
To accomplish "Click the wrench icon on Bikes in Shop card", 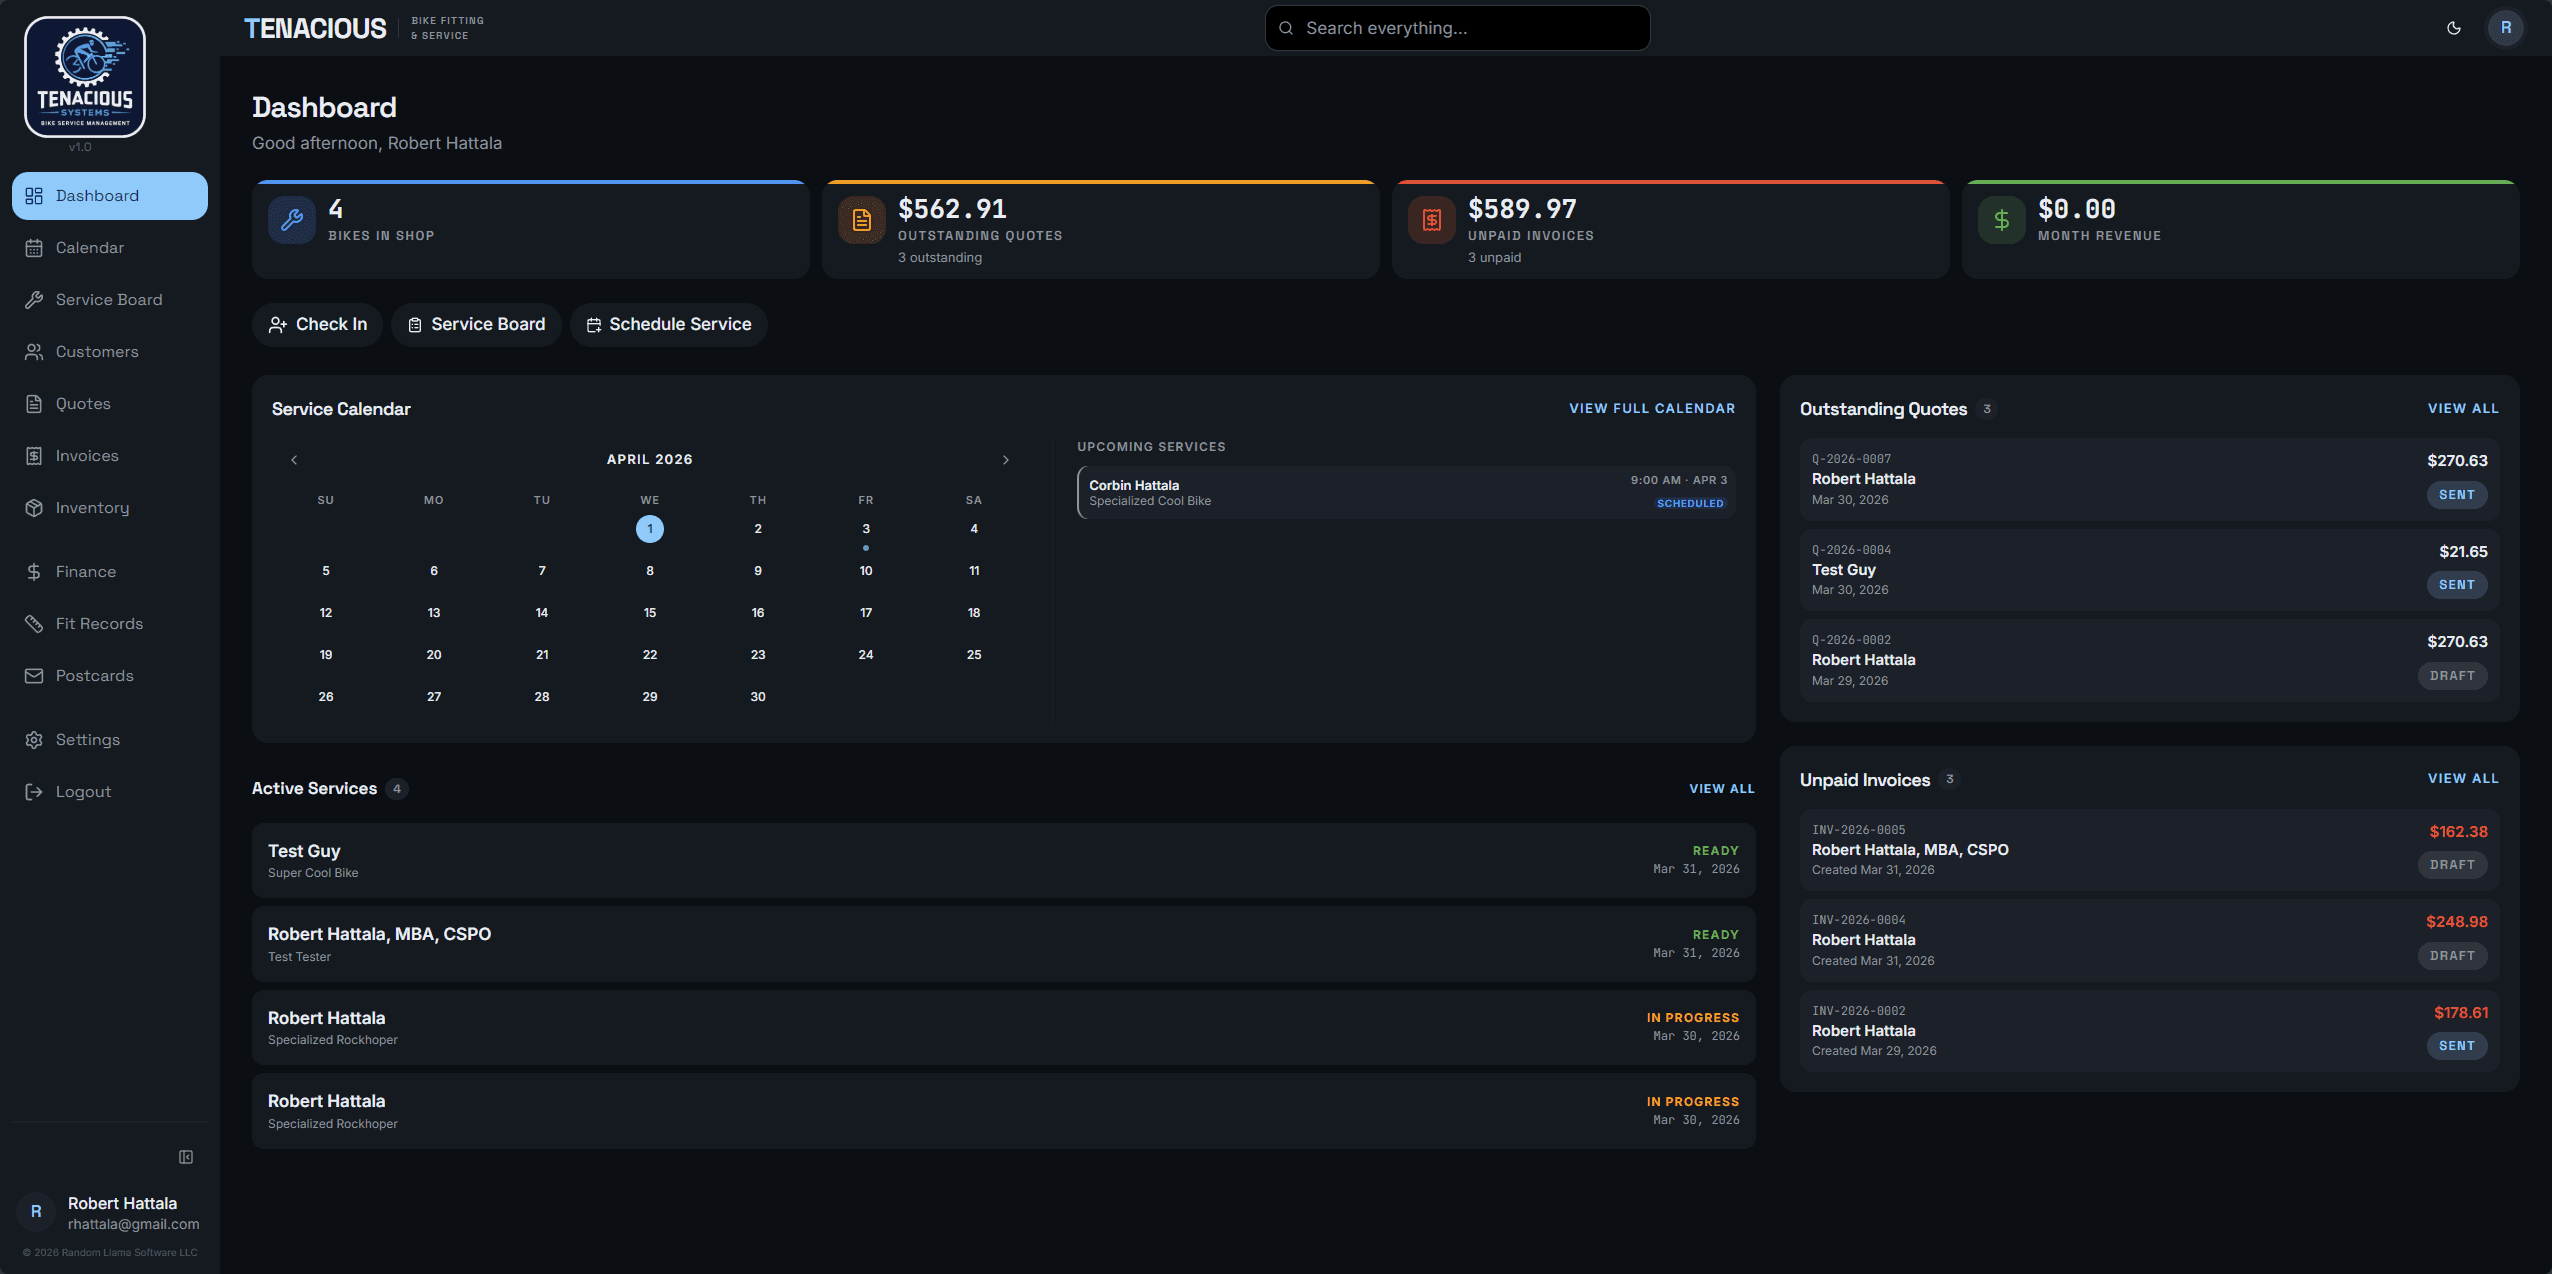I will (290, 219).
